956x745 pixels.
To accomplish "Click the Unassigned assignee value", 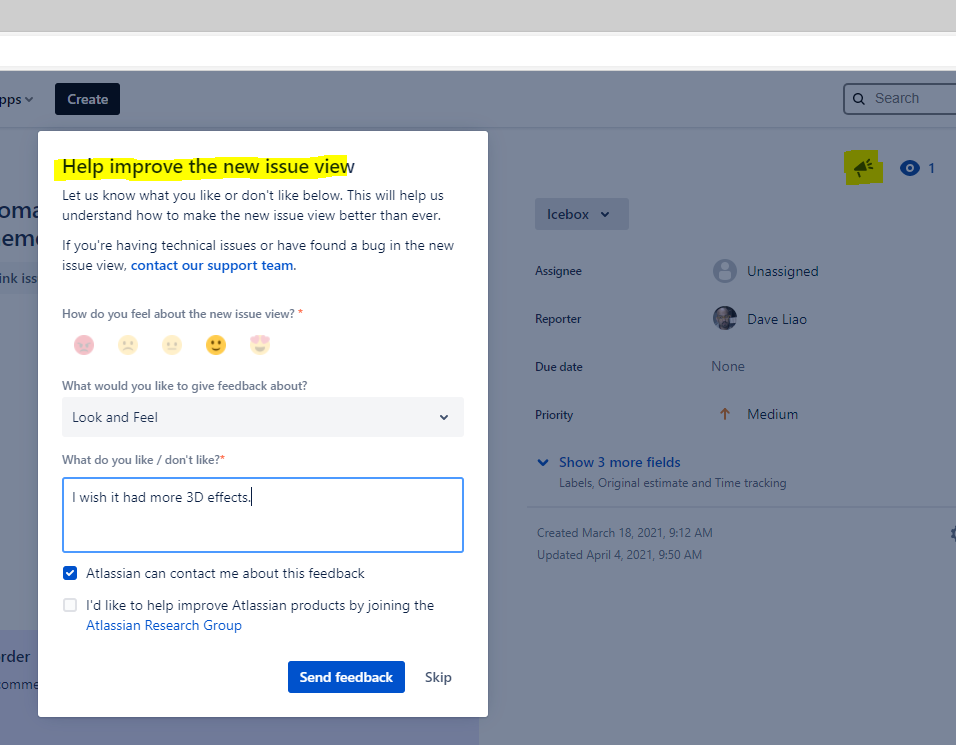I will pyautogui.click(x=783, y=271).
